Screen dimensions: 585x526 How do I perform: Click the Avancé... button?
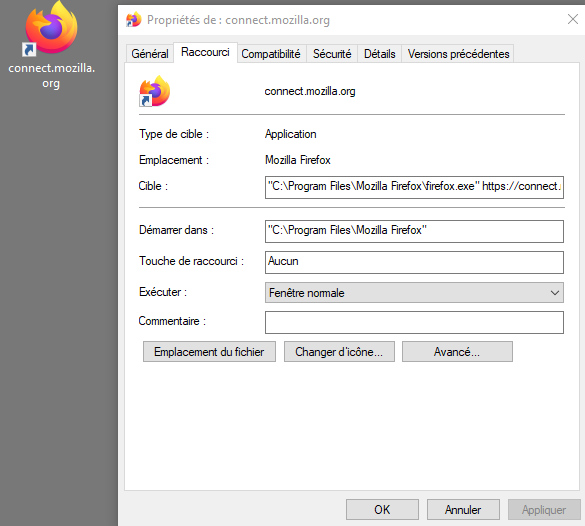pos(457,351)
